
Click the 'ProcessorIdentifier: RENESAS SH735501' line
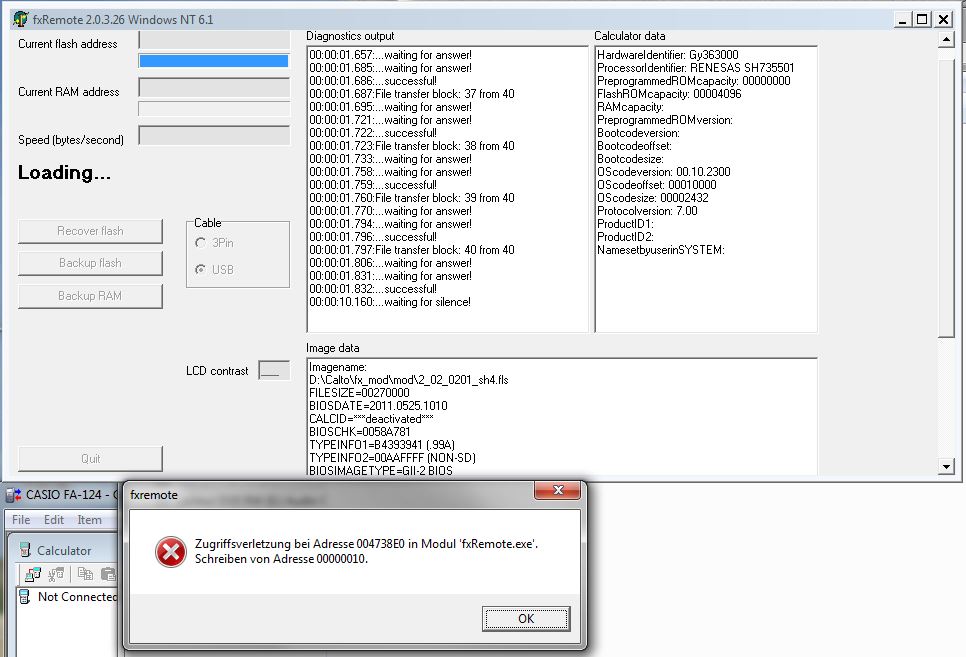pos(696,68)
